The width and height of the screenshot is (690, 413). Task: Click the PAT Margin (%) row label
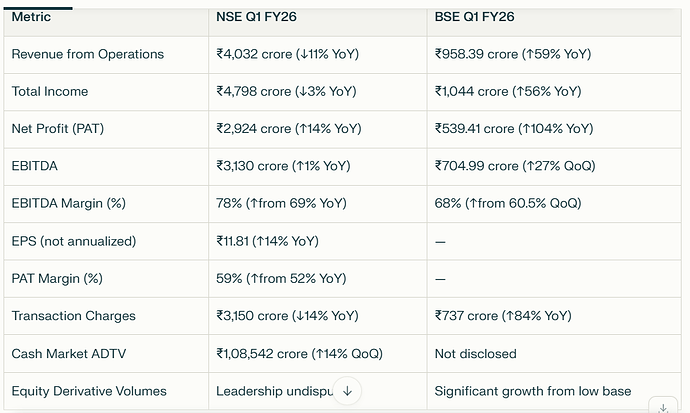click(x=57, y=278)
